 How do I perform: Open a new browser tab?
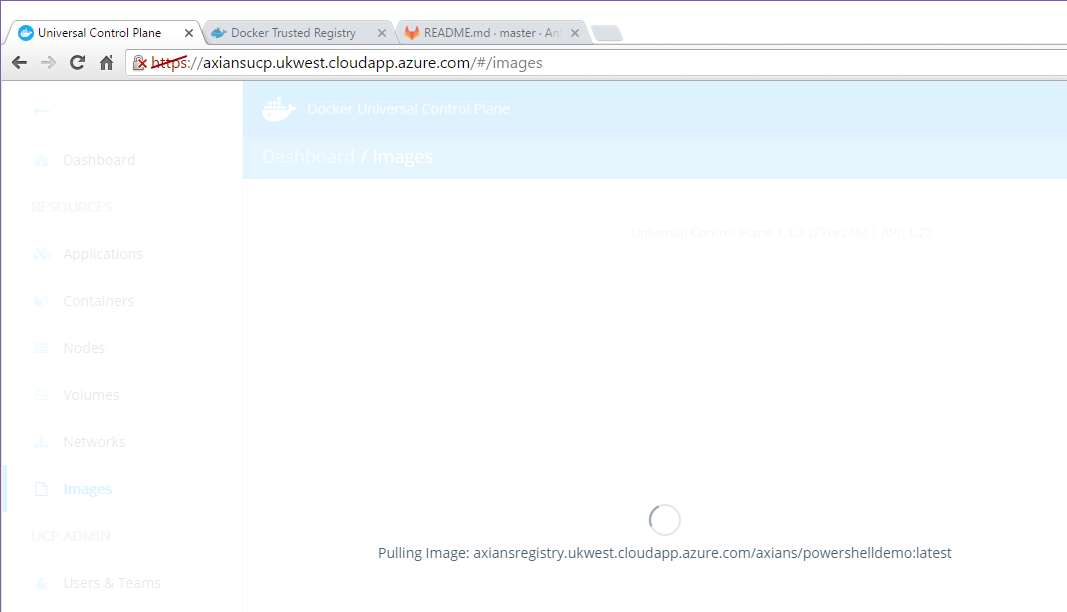pyautogui.click(x=606, y=34)
